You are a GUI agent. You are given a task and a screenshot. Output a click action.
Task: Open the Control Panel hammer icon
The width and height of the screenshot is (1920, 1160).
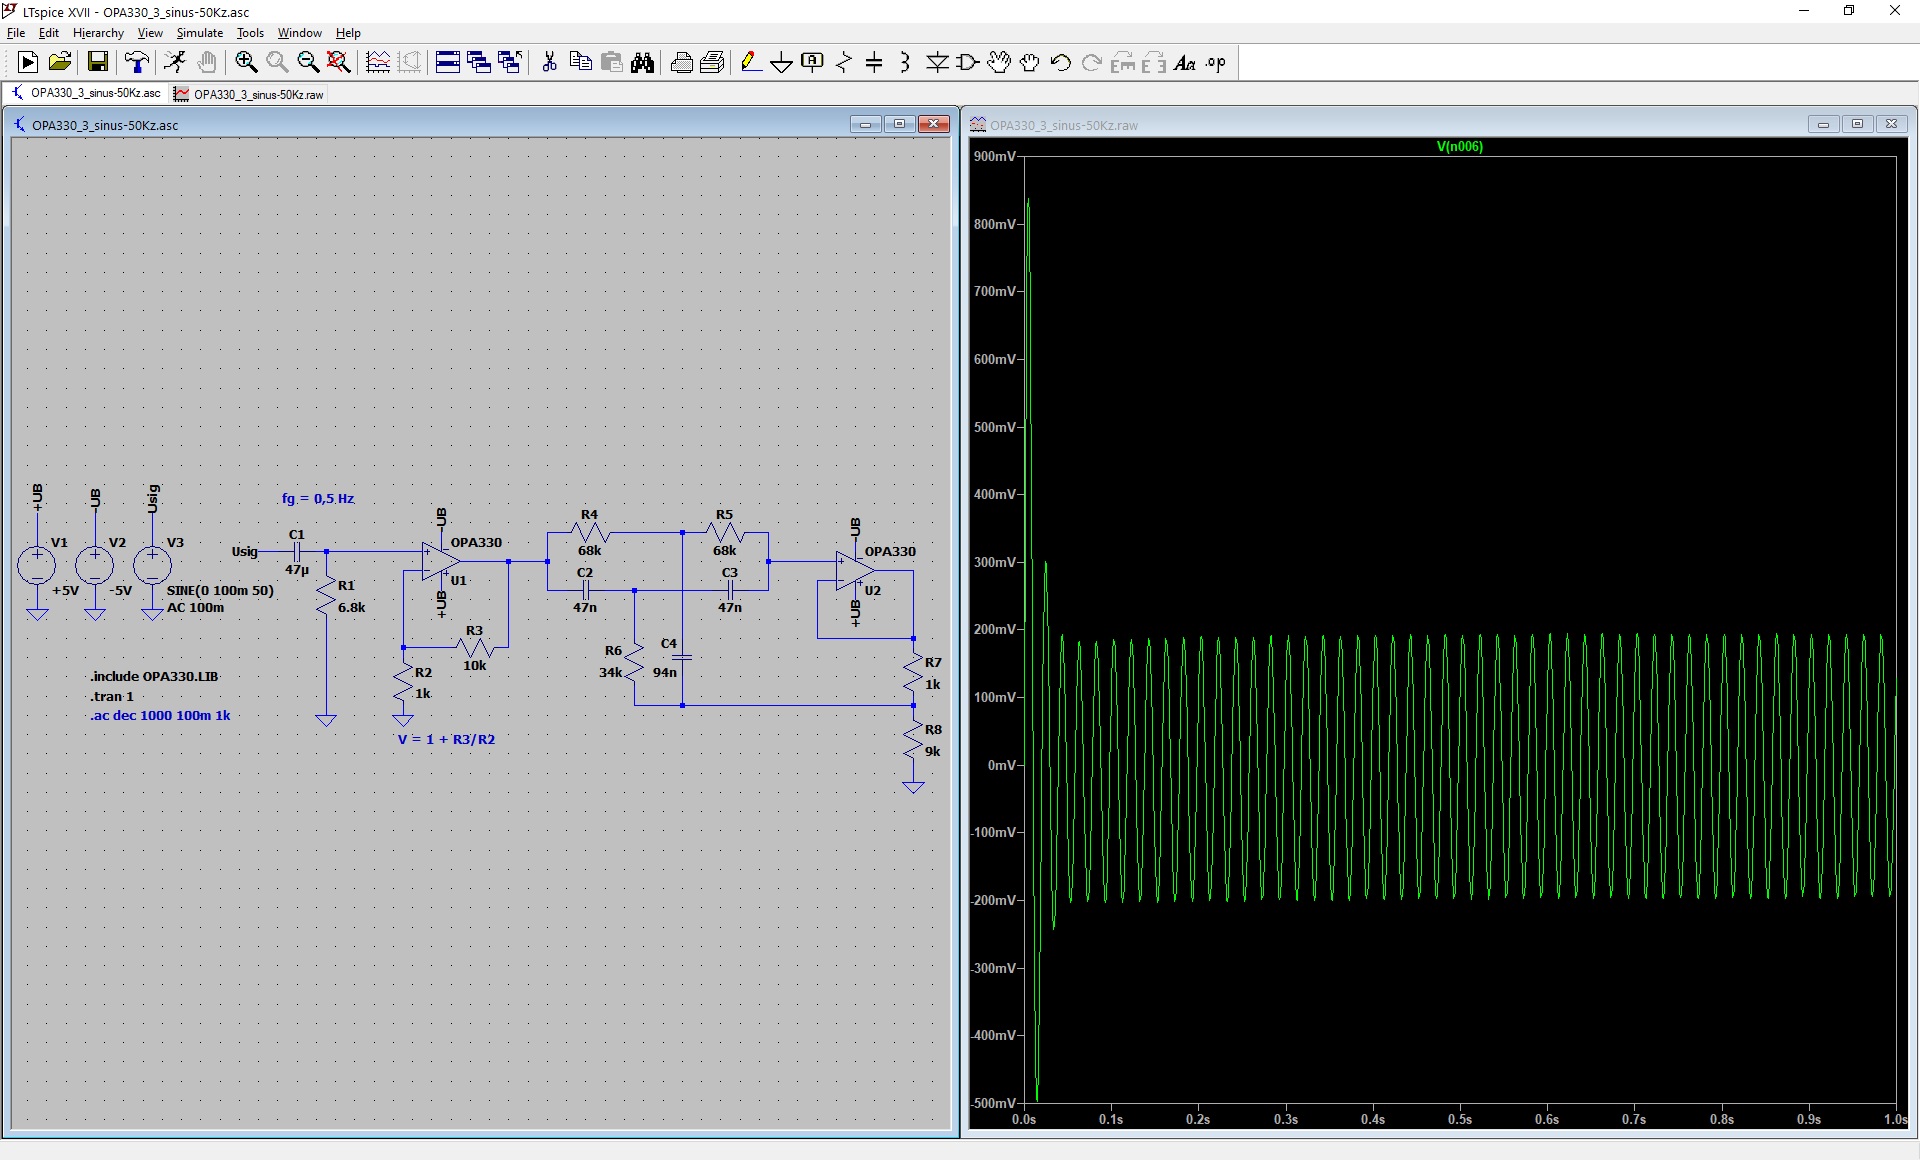pyautogui.click(x=137, y=62)
